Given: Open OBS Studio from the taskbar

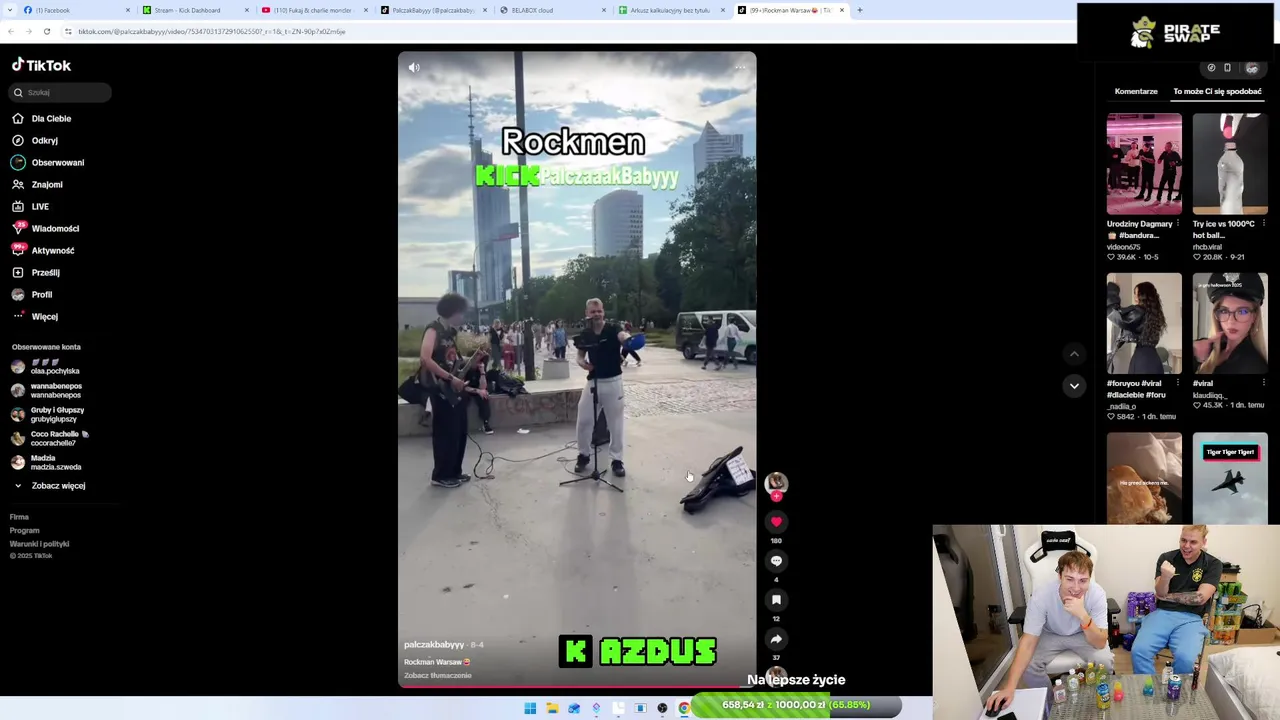Looking at the screenshot, I should click(x=662, y=709).
